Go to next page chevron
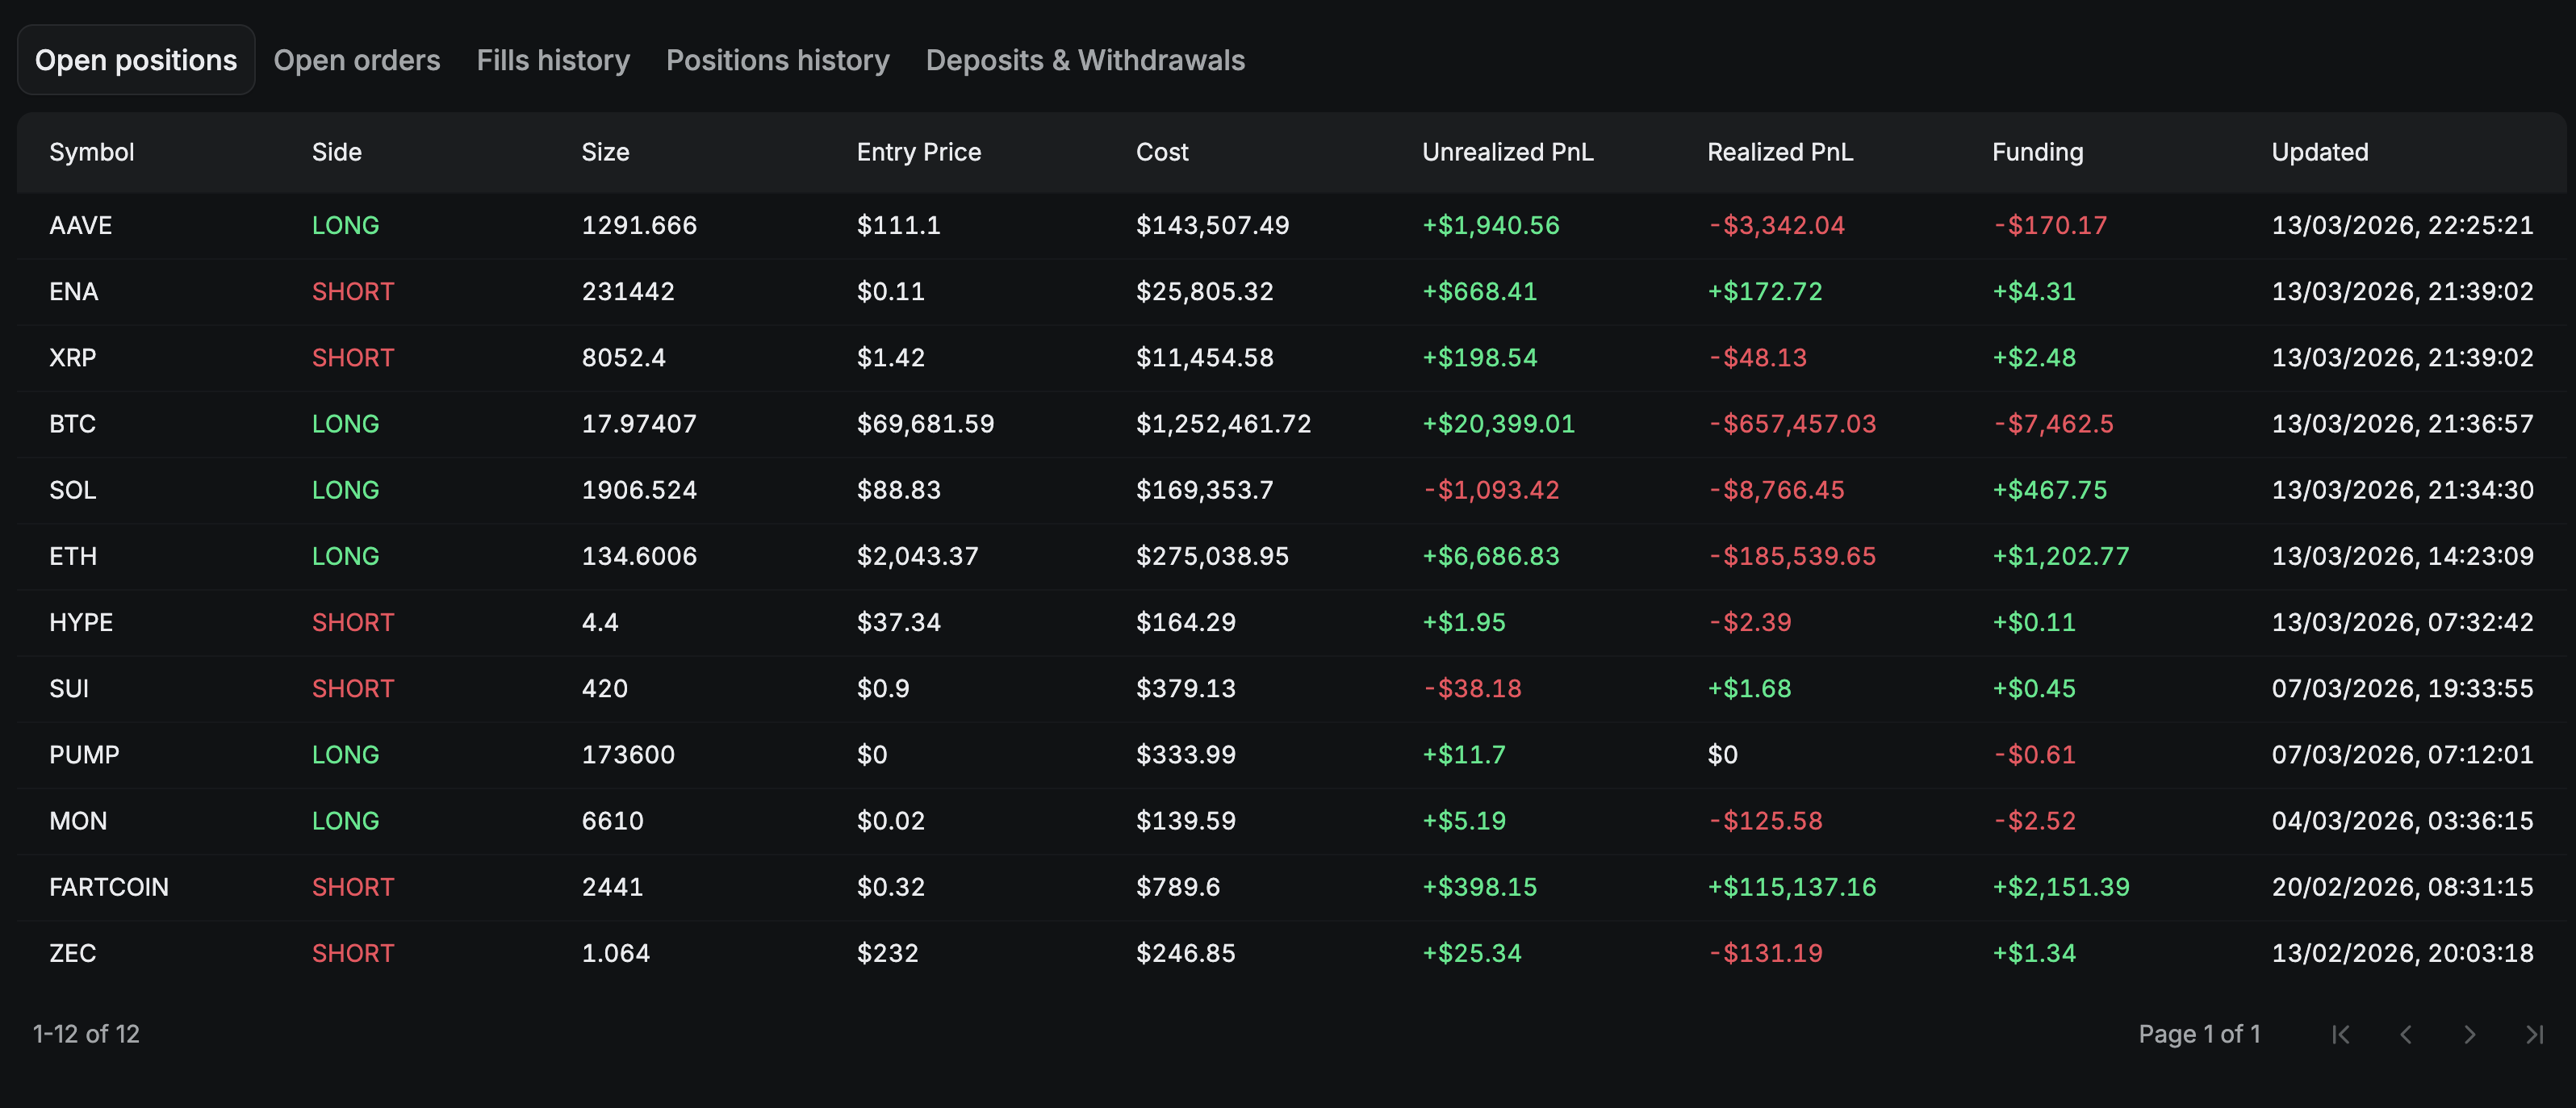 (x=2469, y=1034)
